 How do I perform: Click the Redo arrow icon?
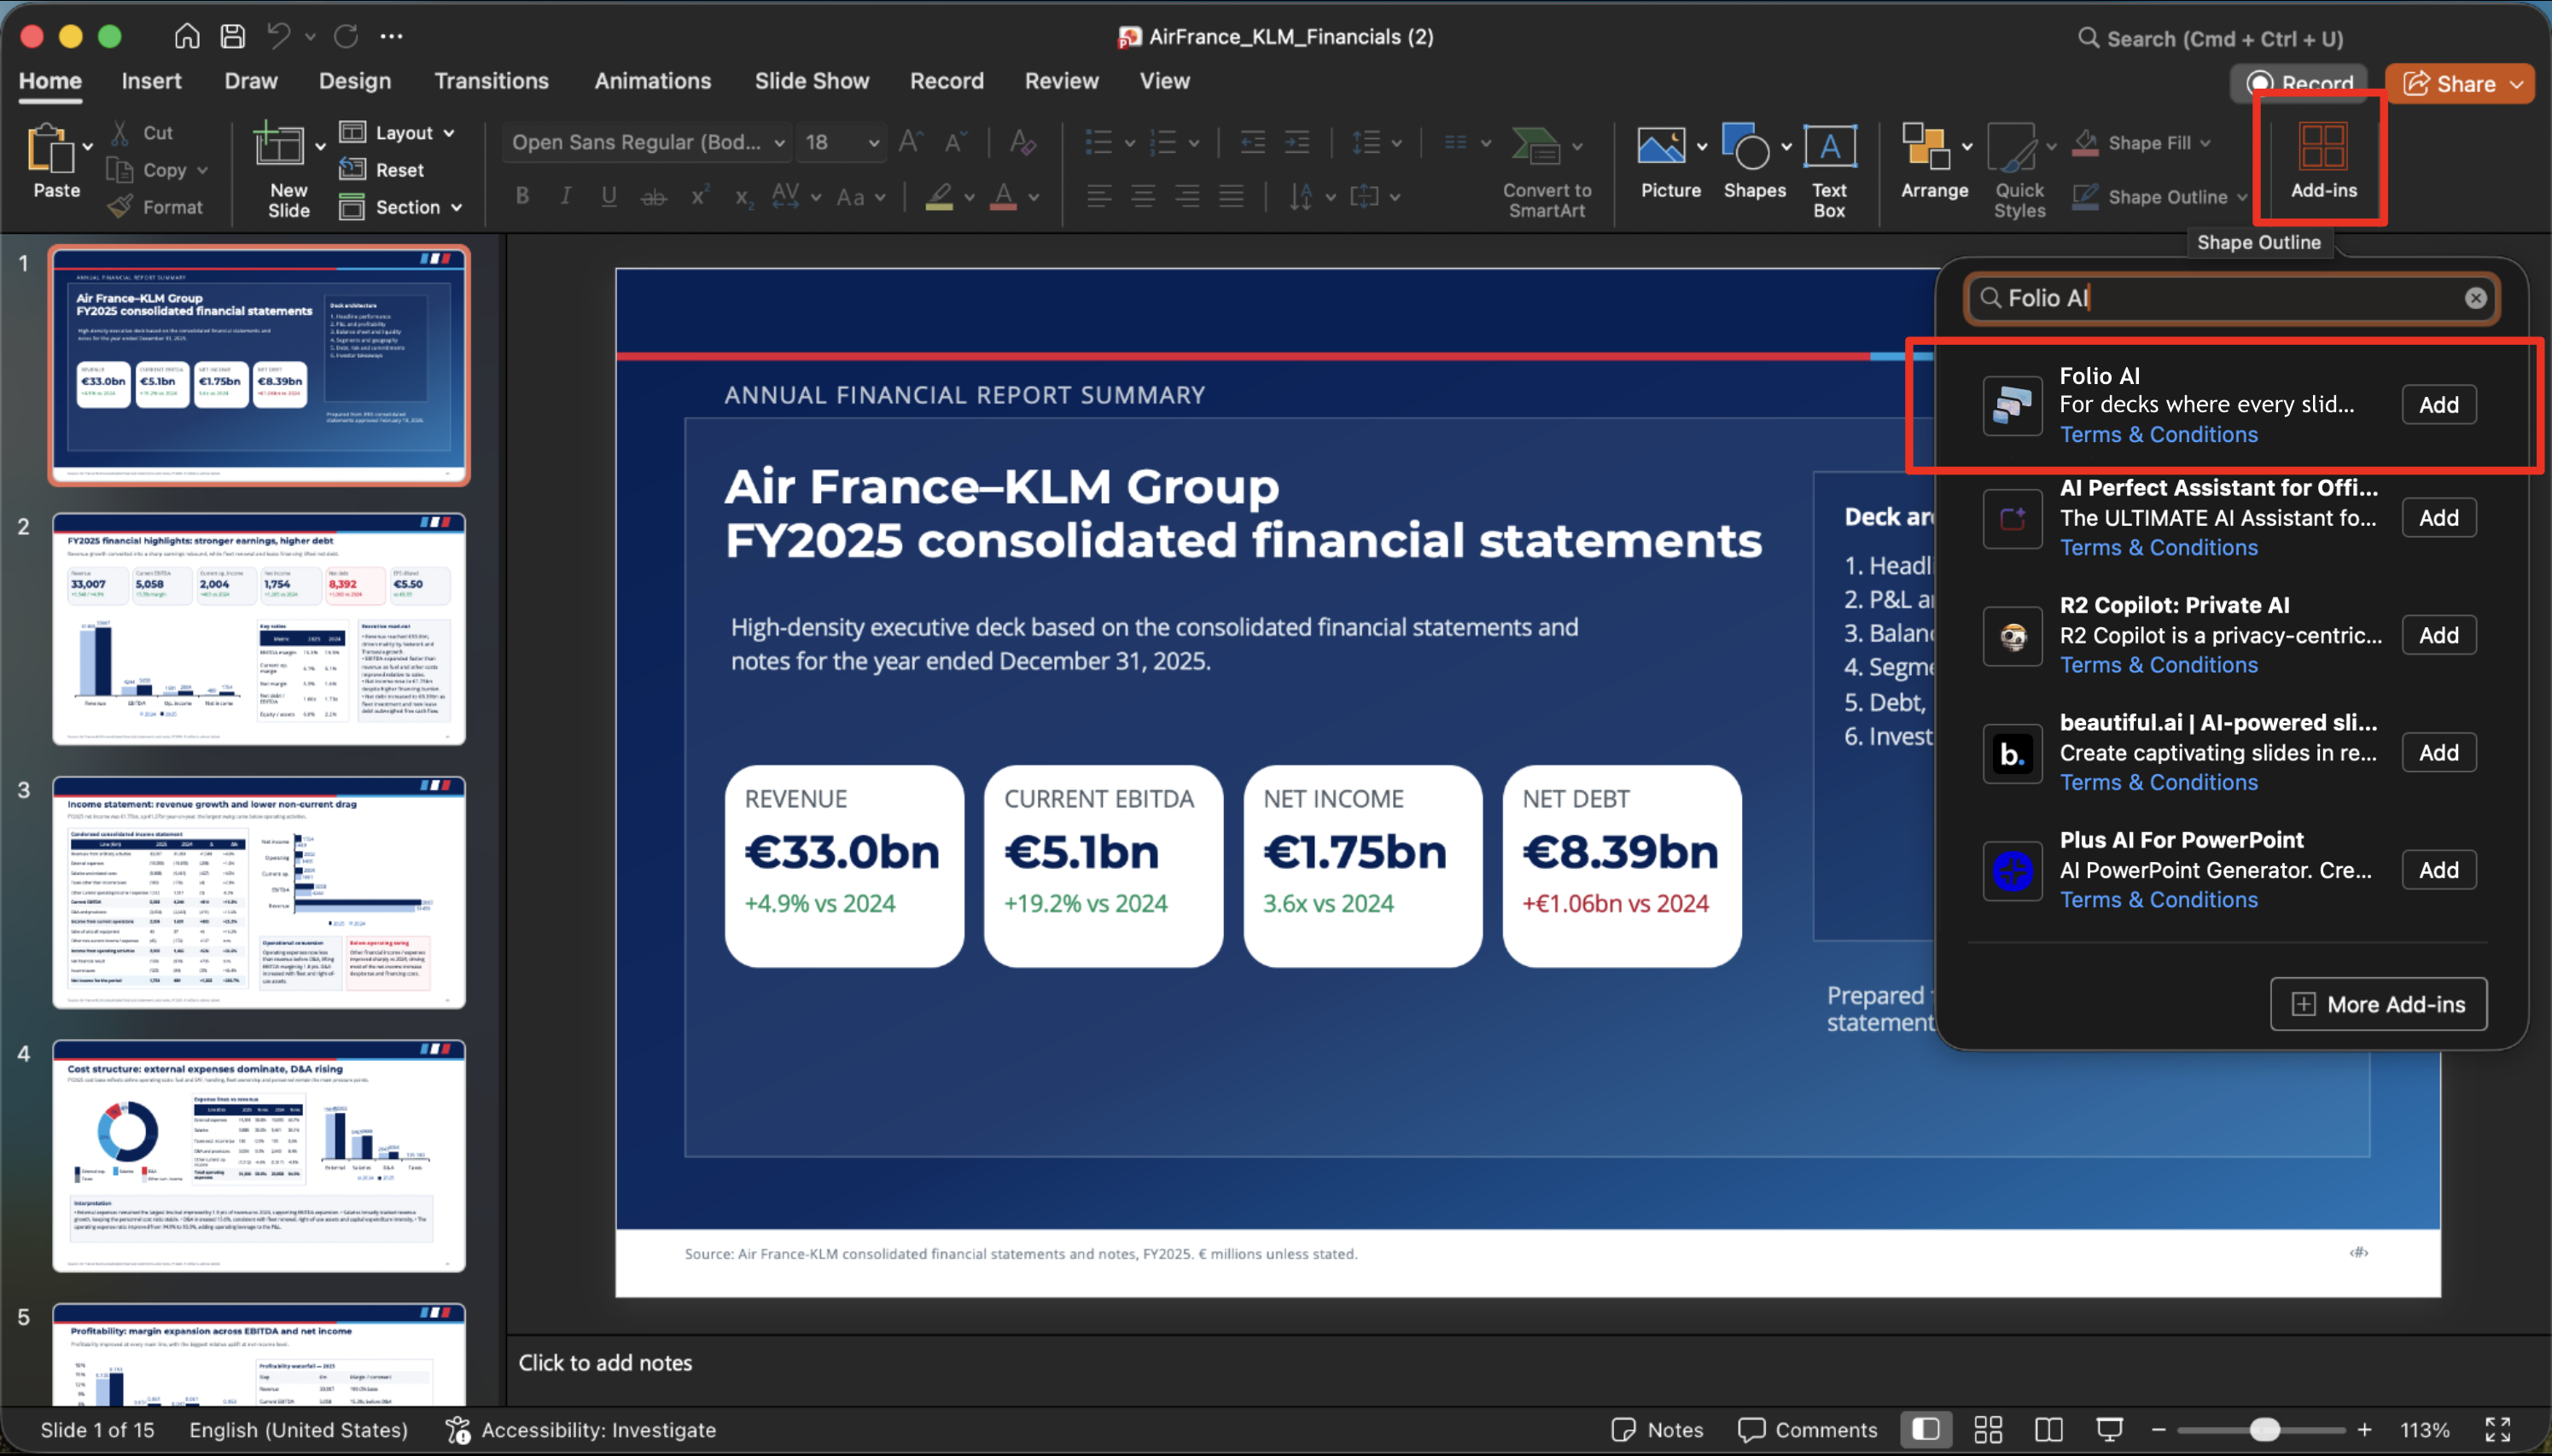coord(346,36)
